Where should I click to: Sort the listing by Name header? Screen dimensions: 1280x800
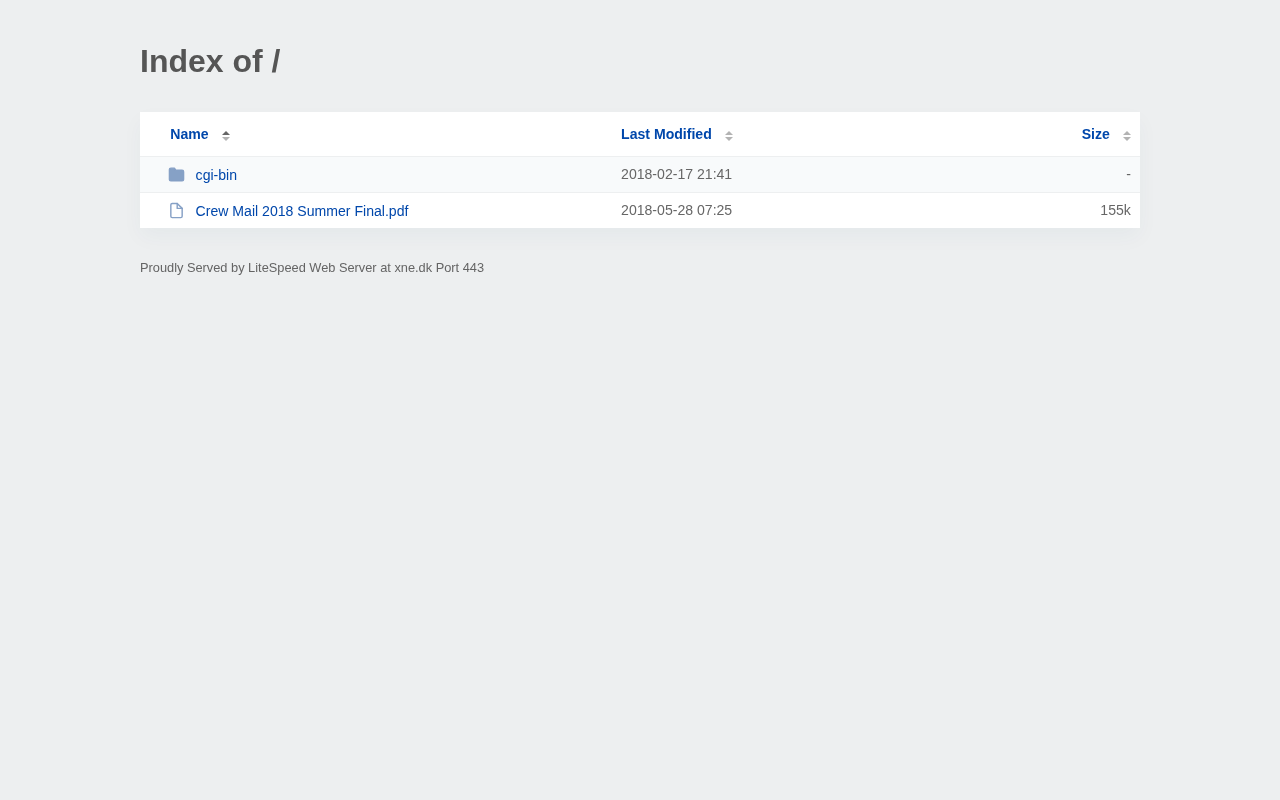point(189,134)
